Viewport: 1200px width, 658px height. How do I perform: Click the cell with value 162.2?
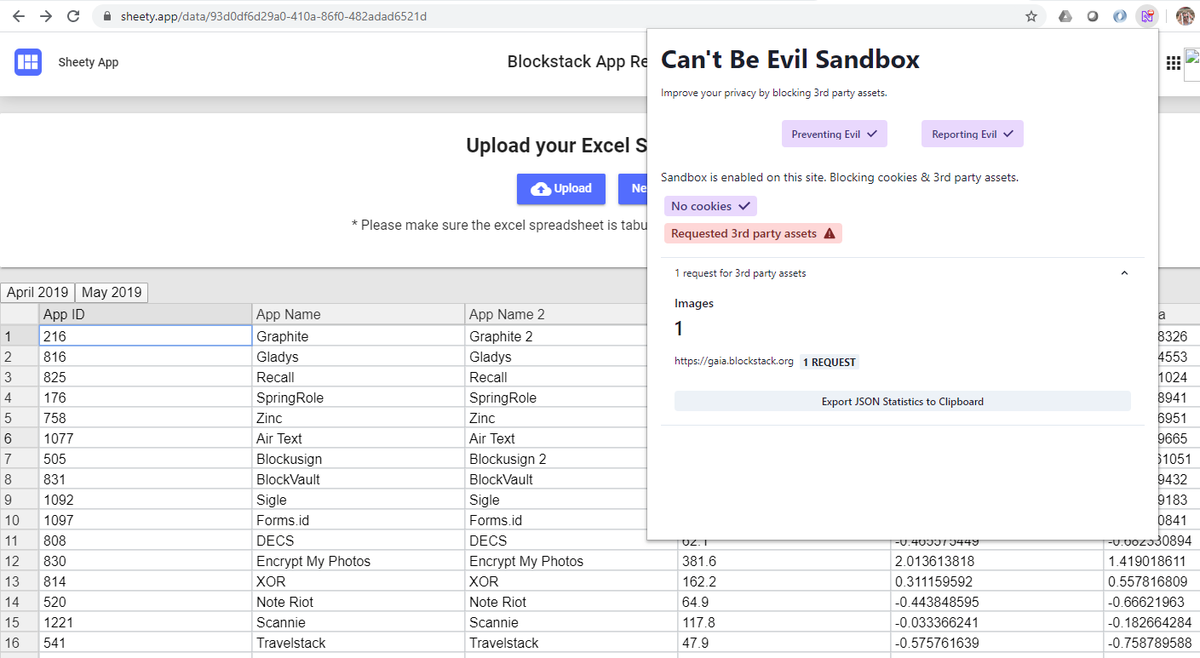pyautogui.click(x=784, y=581)
